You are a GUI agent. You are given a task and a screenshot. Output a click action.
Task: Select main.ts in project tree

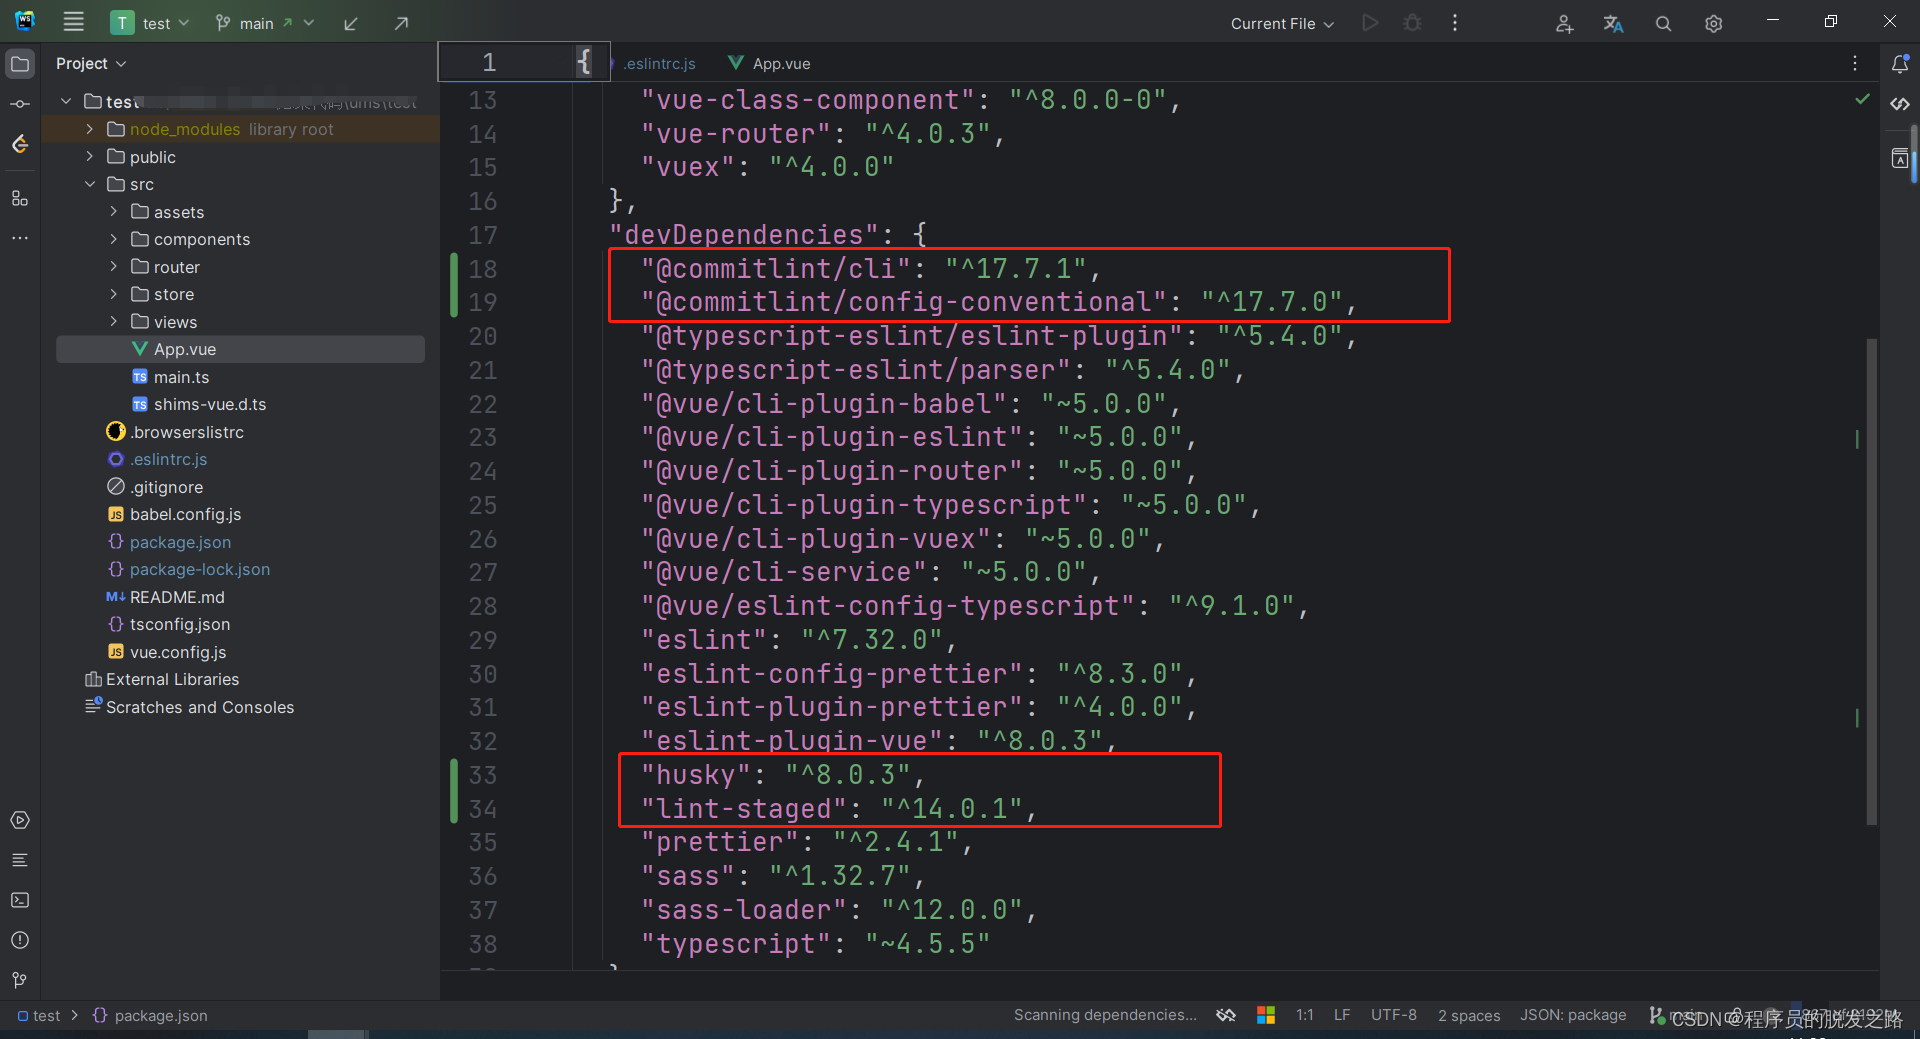click(x=181, y=377)
